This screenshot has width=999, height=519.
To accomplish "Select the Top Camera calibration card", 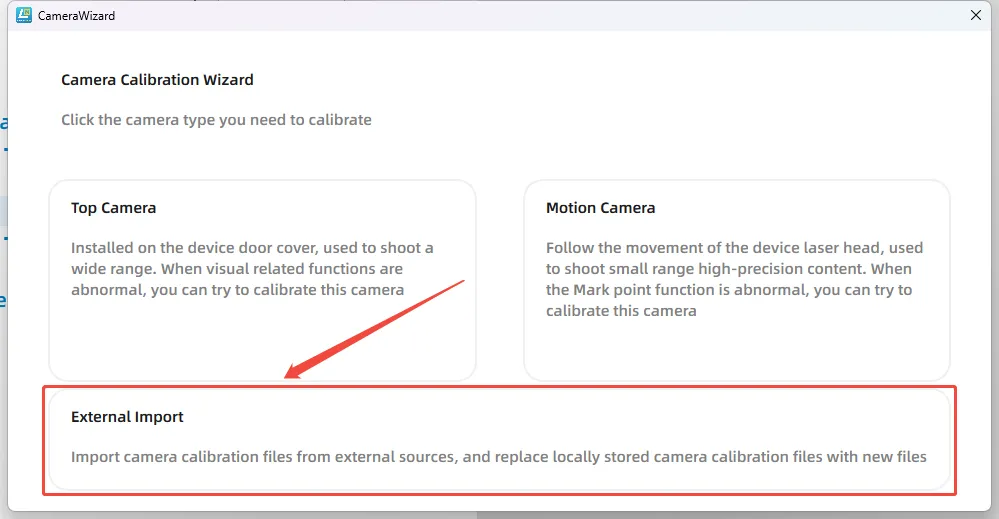I will (x=262, y=280).
